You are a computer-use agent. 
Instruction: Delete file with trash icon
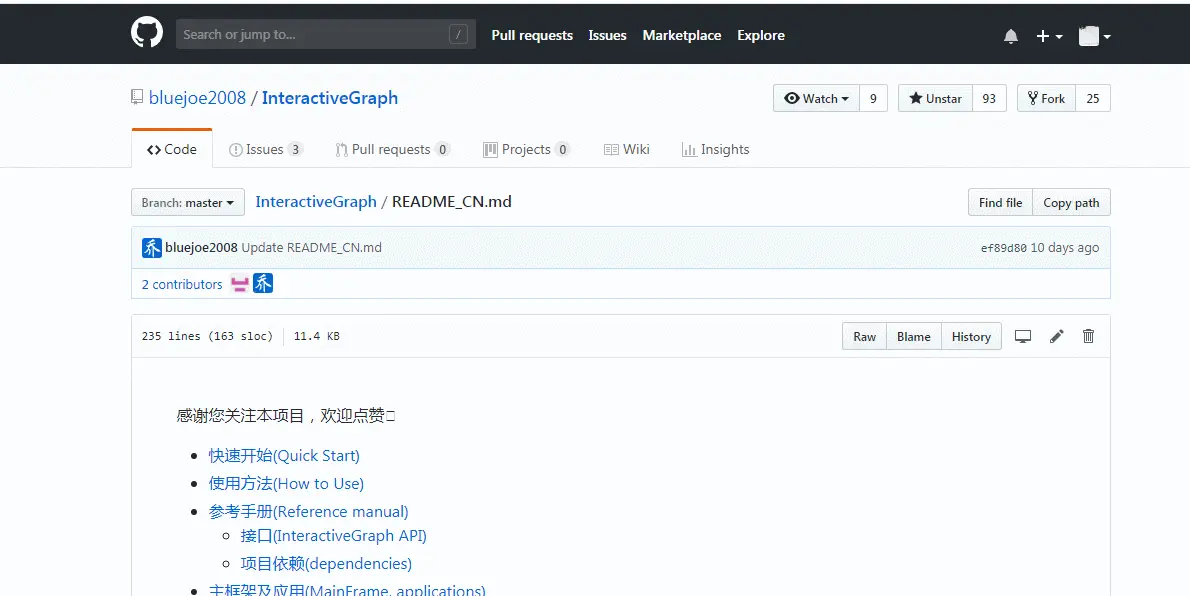point(1088,336)
